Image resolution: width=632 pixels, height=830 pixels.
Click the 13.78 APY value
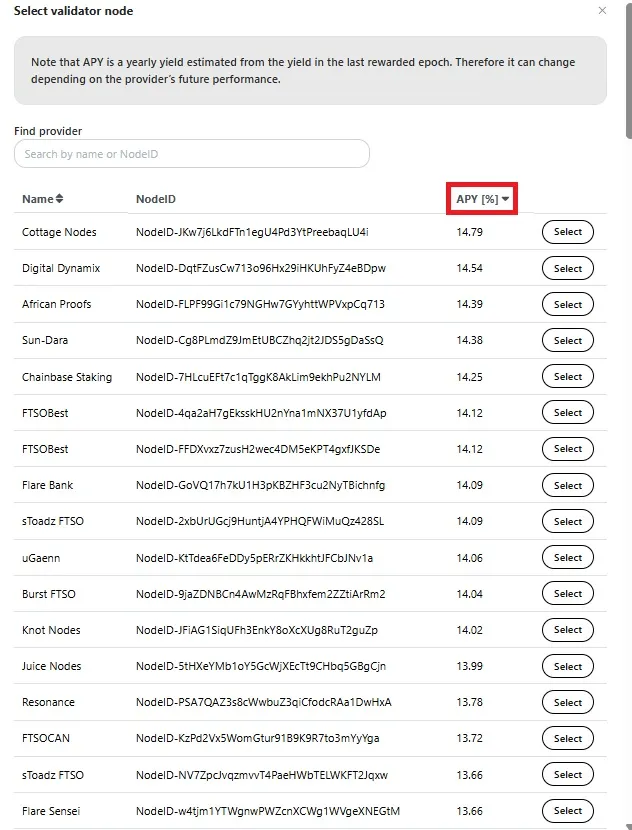[x=470, y=702]
